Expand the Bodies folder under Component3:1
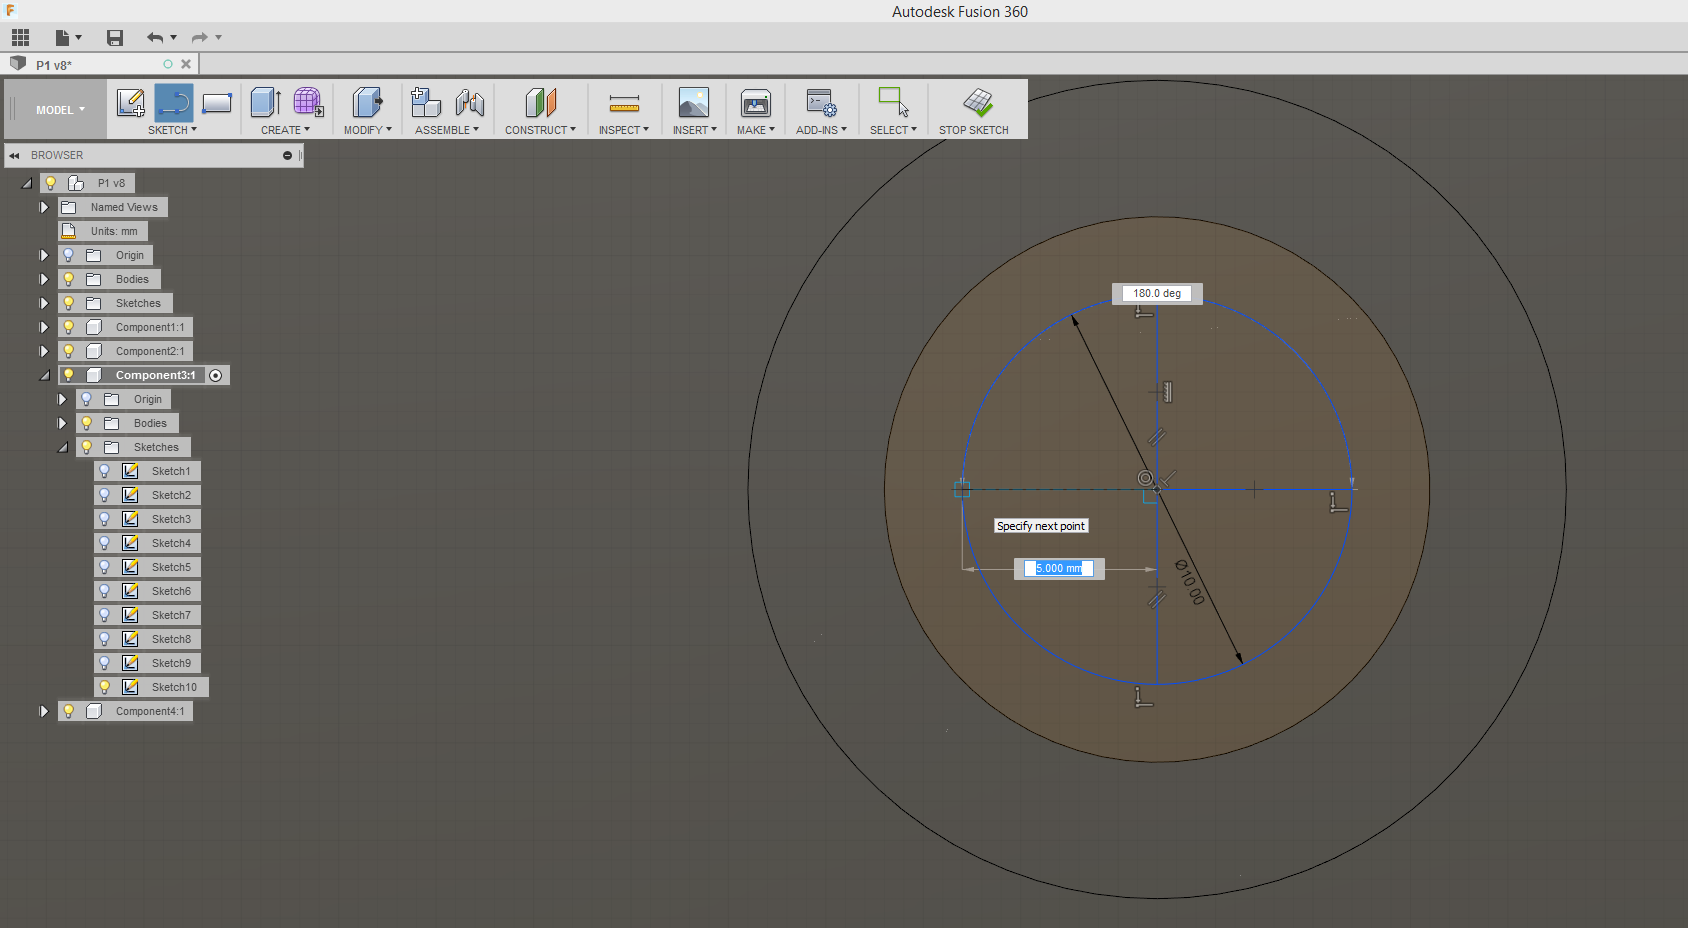Viewport: 1688px width, 928px height. (x=62, y=423)
